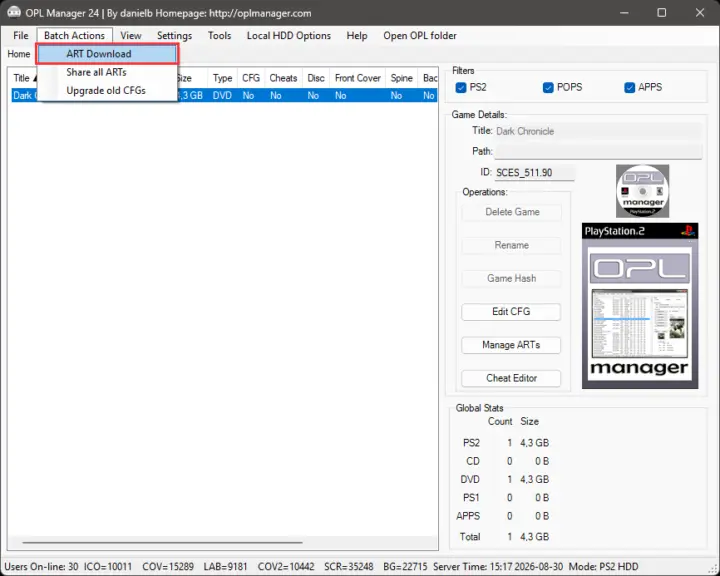
Task: Open the File menu
Action: coord(21,35)
